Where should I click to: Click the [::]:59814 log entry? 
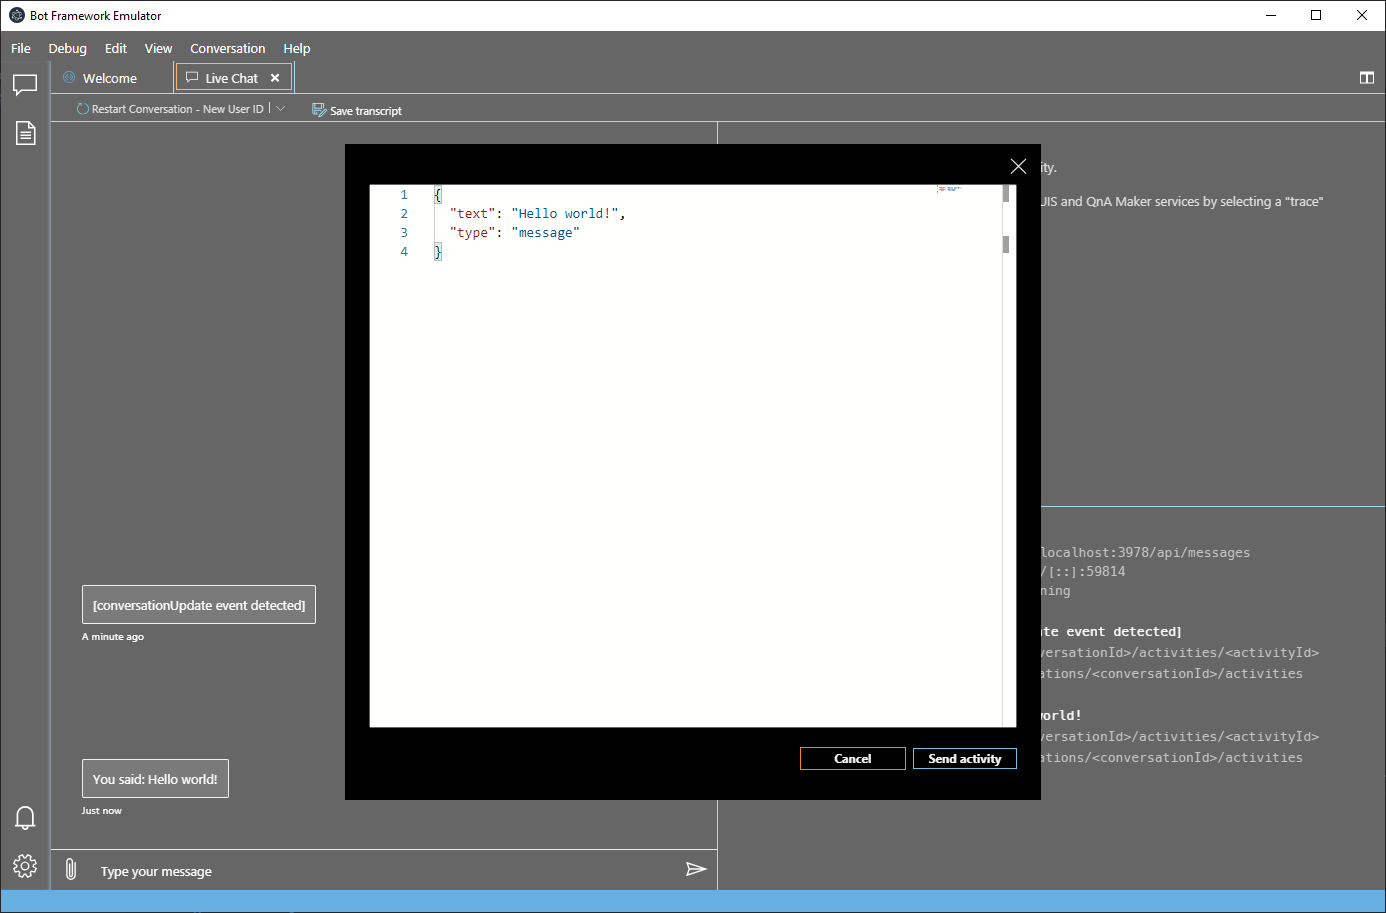1083,571
